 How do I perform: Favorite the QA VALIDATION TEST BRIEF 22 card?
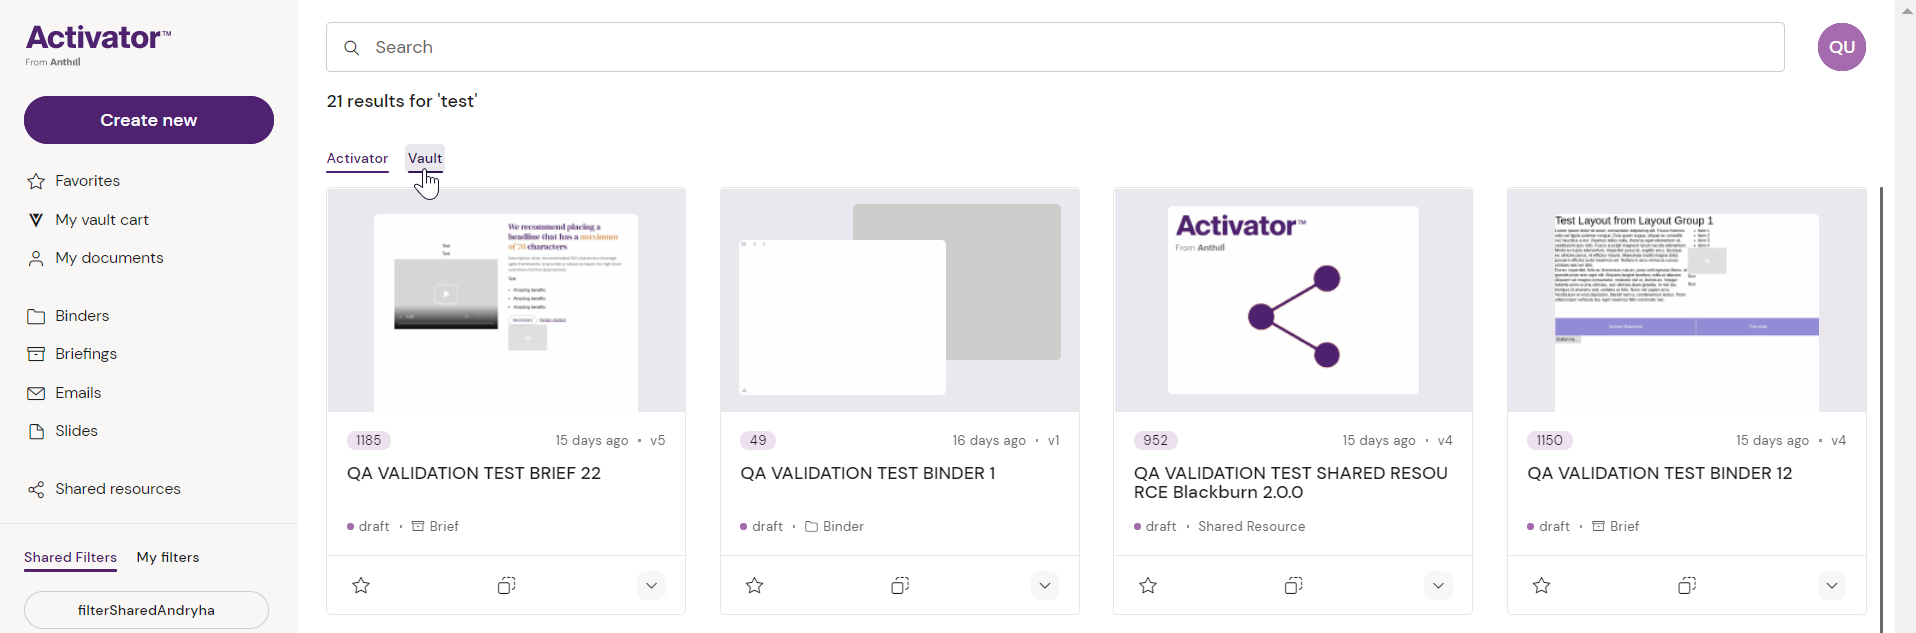(x=361, y=585)
